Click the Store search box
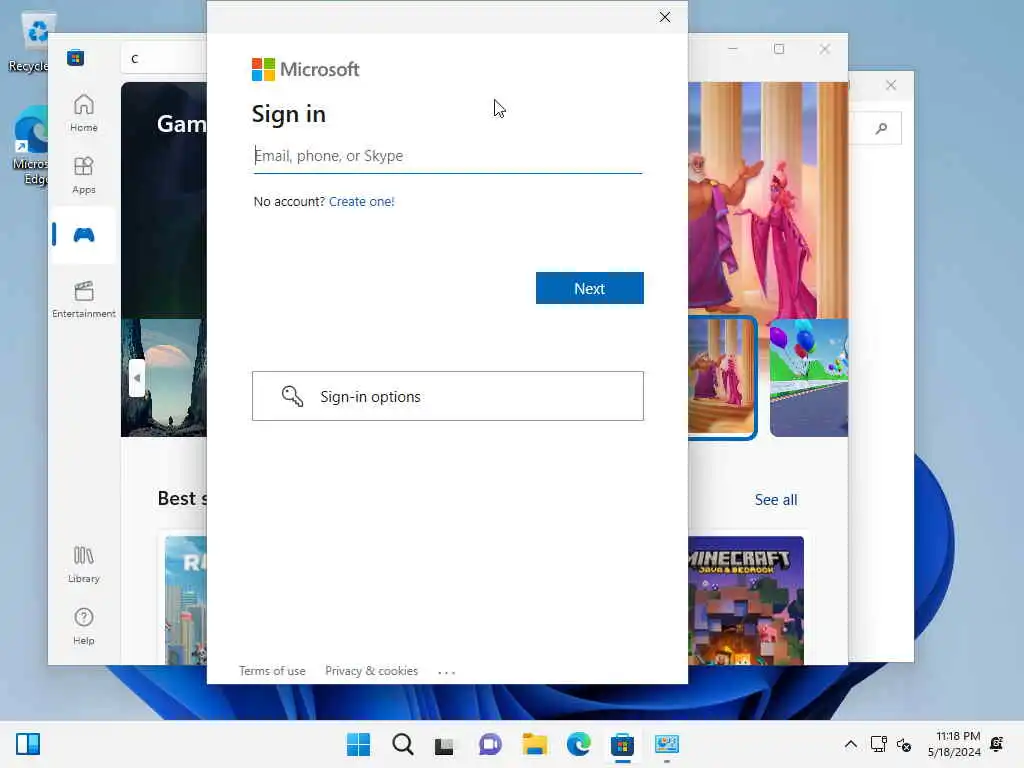Viewport: 1024px width, 768px height. [165, 59]
